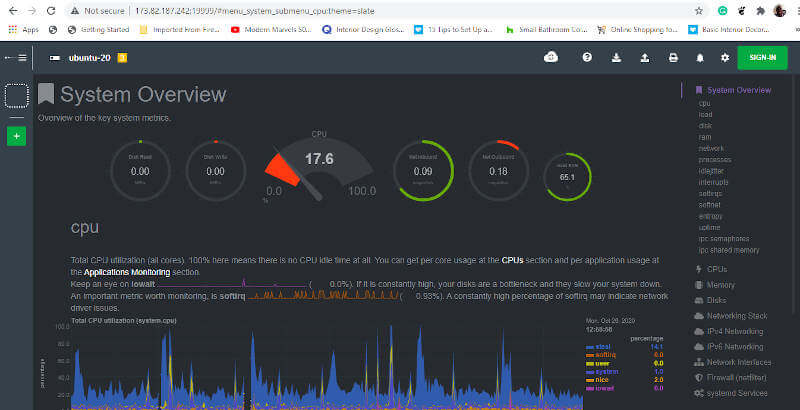Viewport: 800px width, 410px height.
Task: Toggle the system dimension in chart legend
Action: (605, 371)
